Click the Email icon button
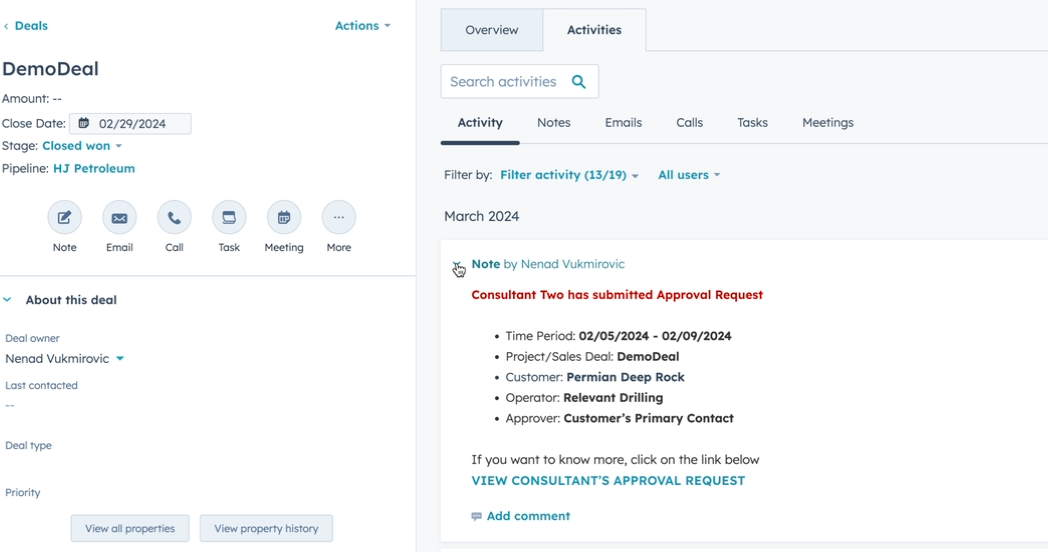This screenshot has width=1048, height=552. pos(119,218)
